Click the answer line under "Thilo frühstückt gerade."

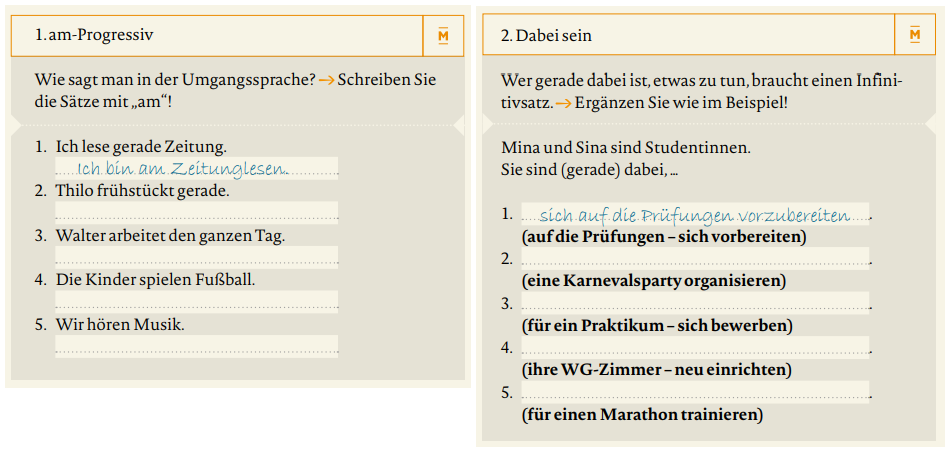(x=196, y=212)
